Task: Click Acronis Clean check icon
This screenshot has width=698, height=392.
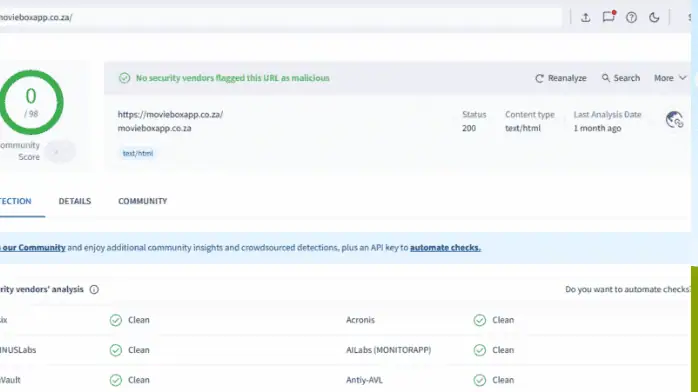Action: (480, 320)
